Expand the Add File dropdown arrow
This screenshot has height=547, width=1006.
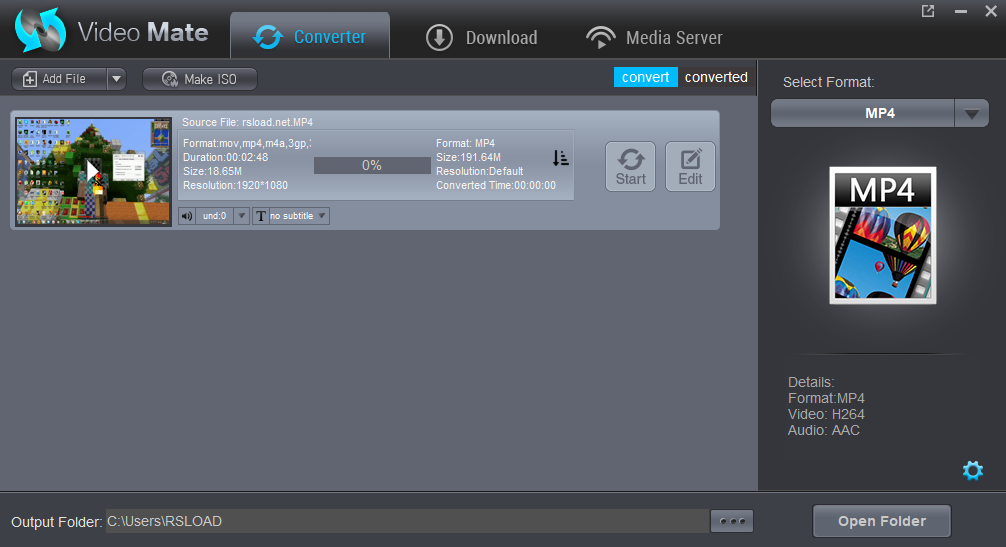pyautogui.click(x=116, y=79)
